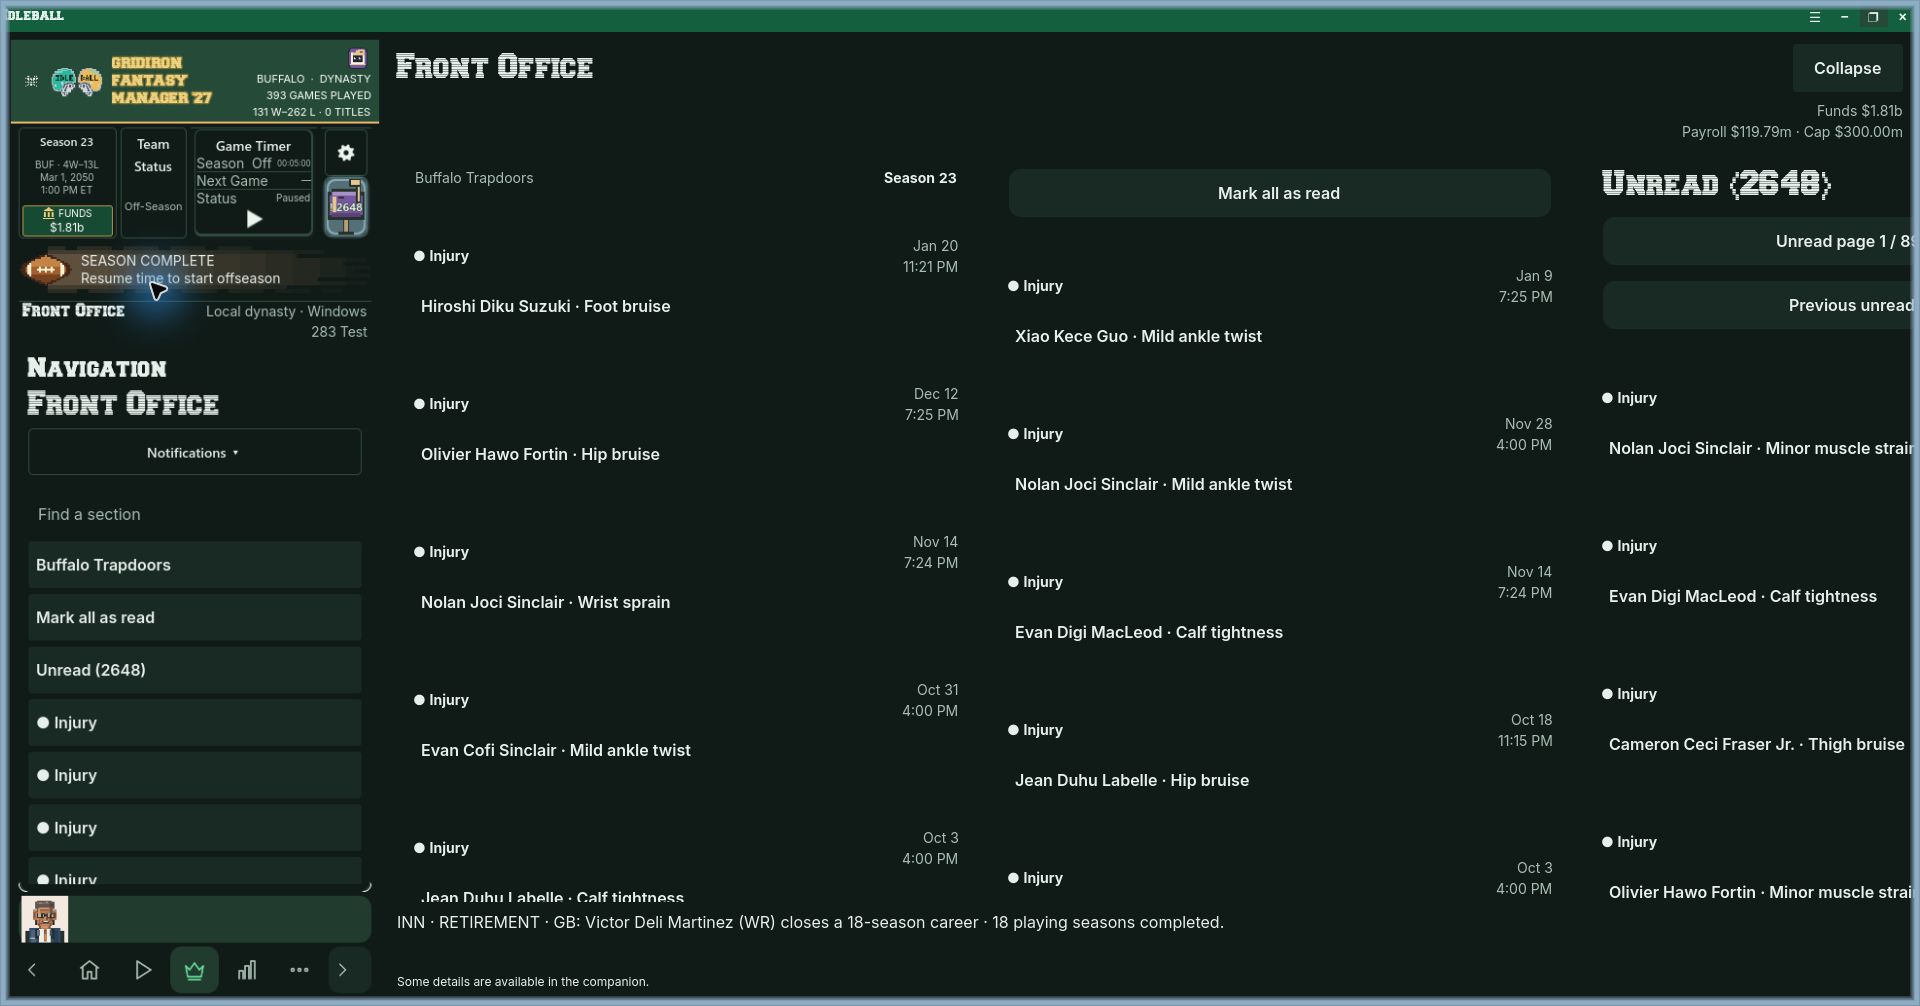Click the football icon in Season Complete banner
Viewport: 1920px width, 1006px height.
point(46,269)
